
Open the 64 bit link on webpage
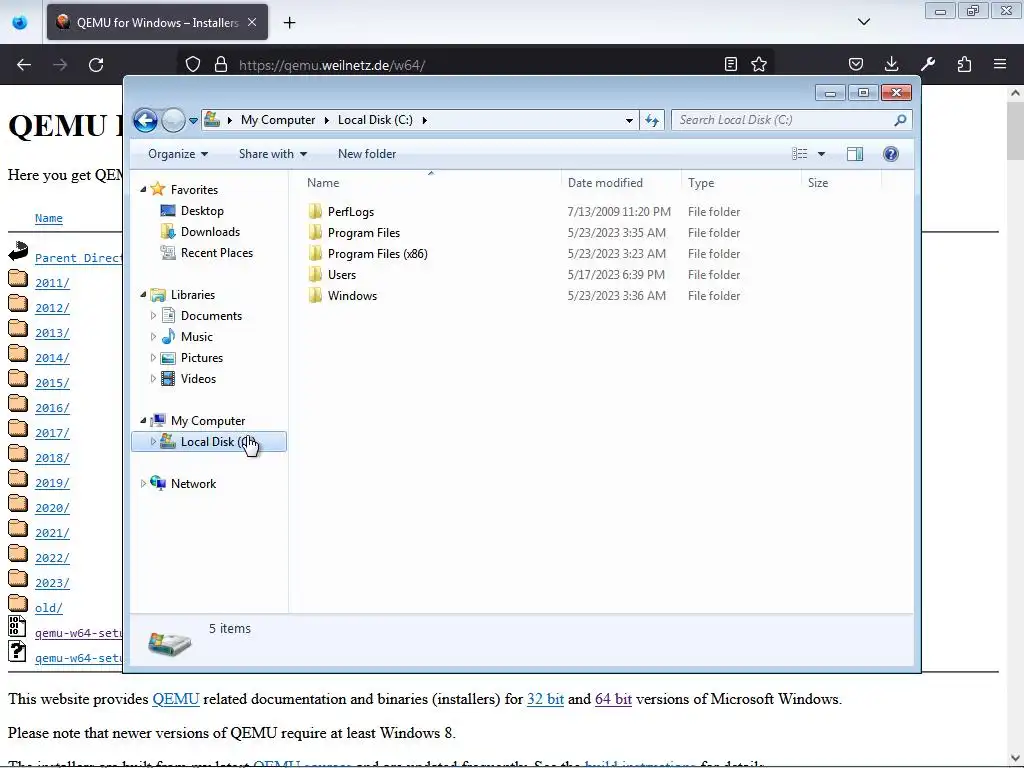point(613,699)
